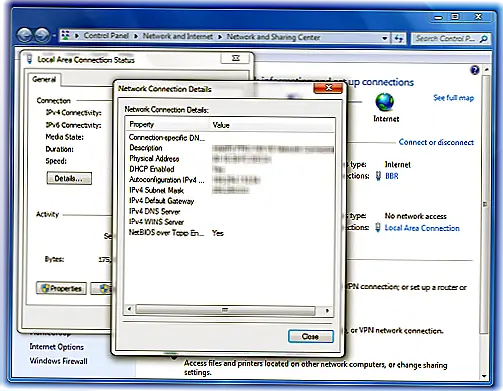This screenshot has width=503, height=391.
Task: Click the details list horizontal scrollbar thumb
Action: coord(225,310)
